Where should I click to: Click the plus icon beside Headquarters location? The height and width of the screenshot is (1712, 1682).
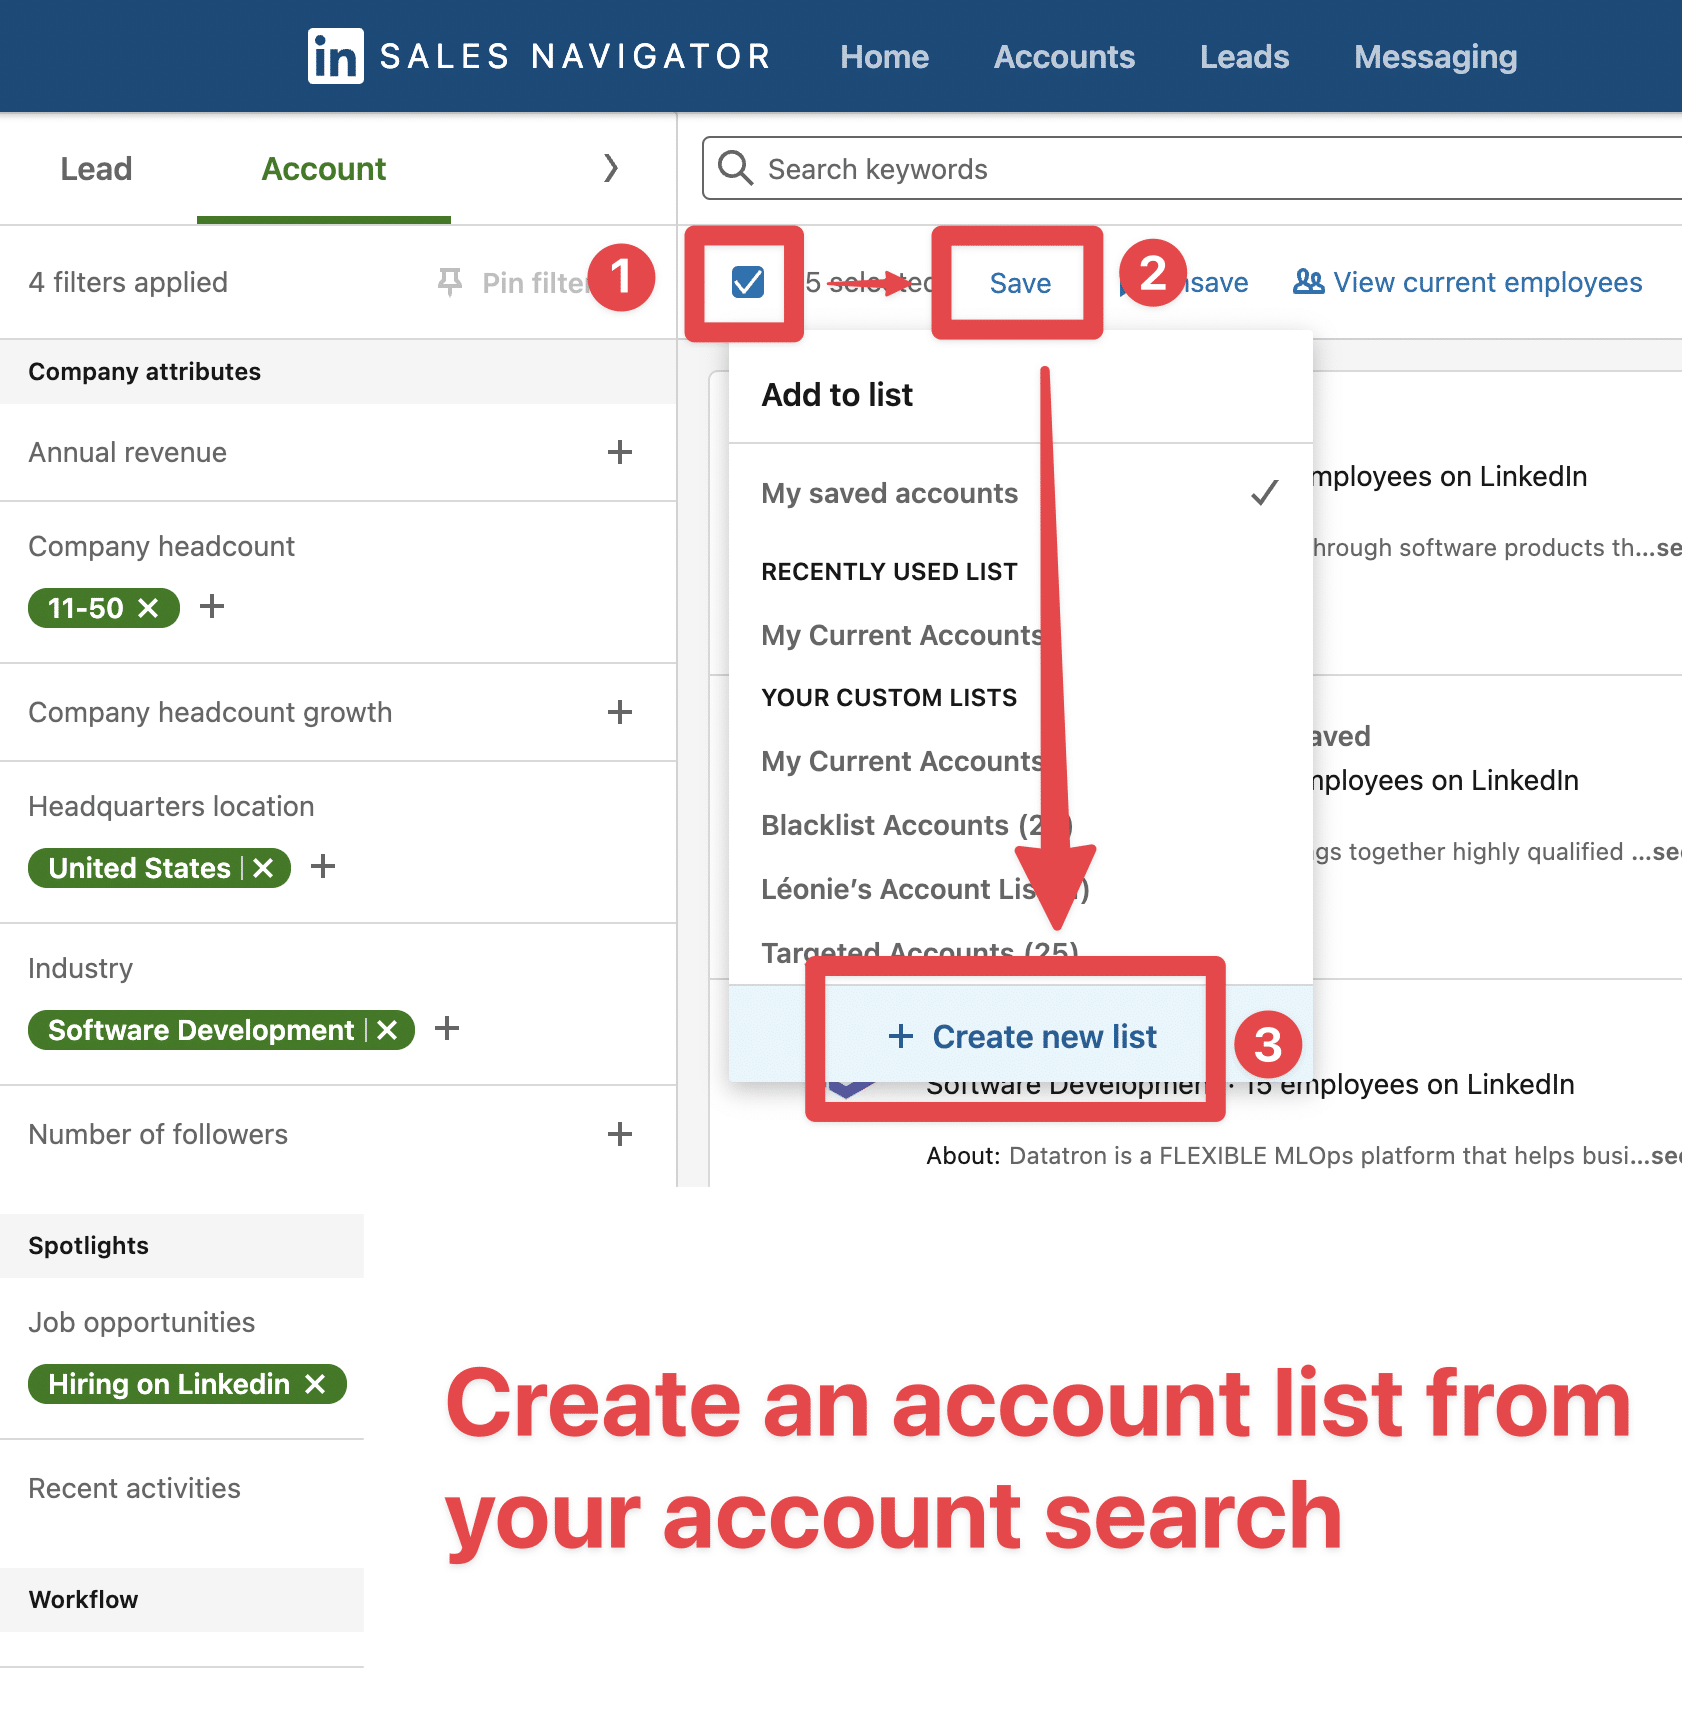click(323, 868)
